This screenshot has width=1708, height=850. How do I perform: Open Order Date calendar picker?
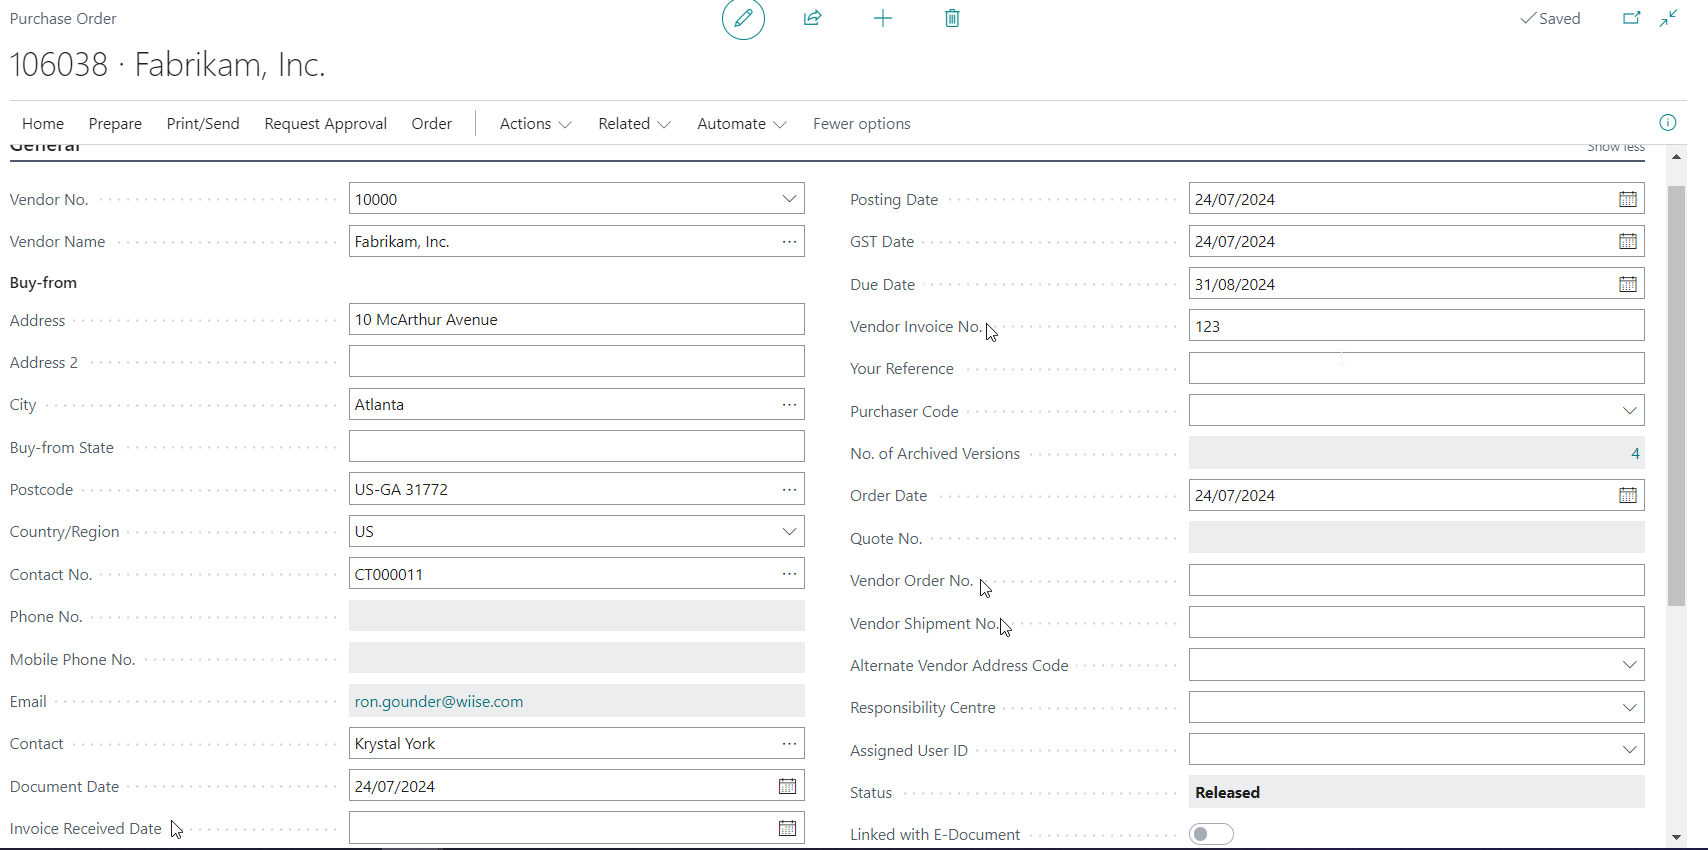pyautogui.click(x=1628, y=495)
